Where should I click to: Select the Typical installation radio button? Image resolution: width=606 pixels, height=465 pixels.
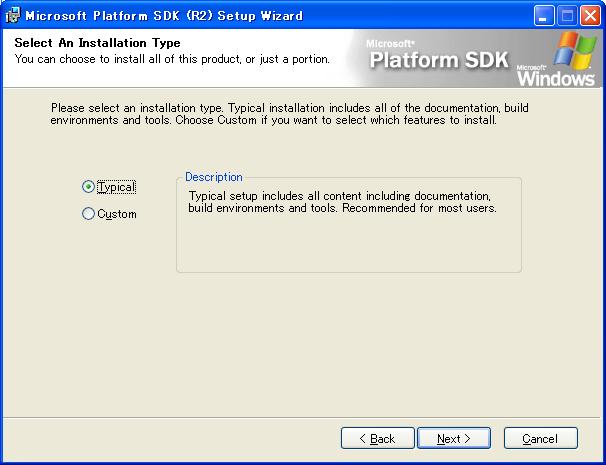point(89,187)
